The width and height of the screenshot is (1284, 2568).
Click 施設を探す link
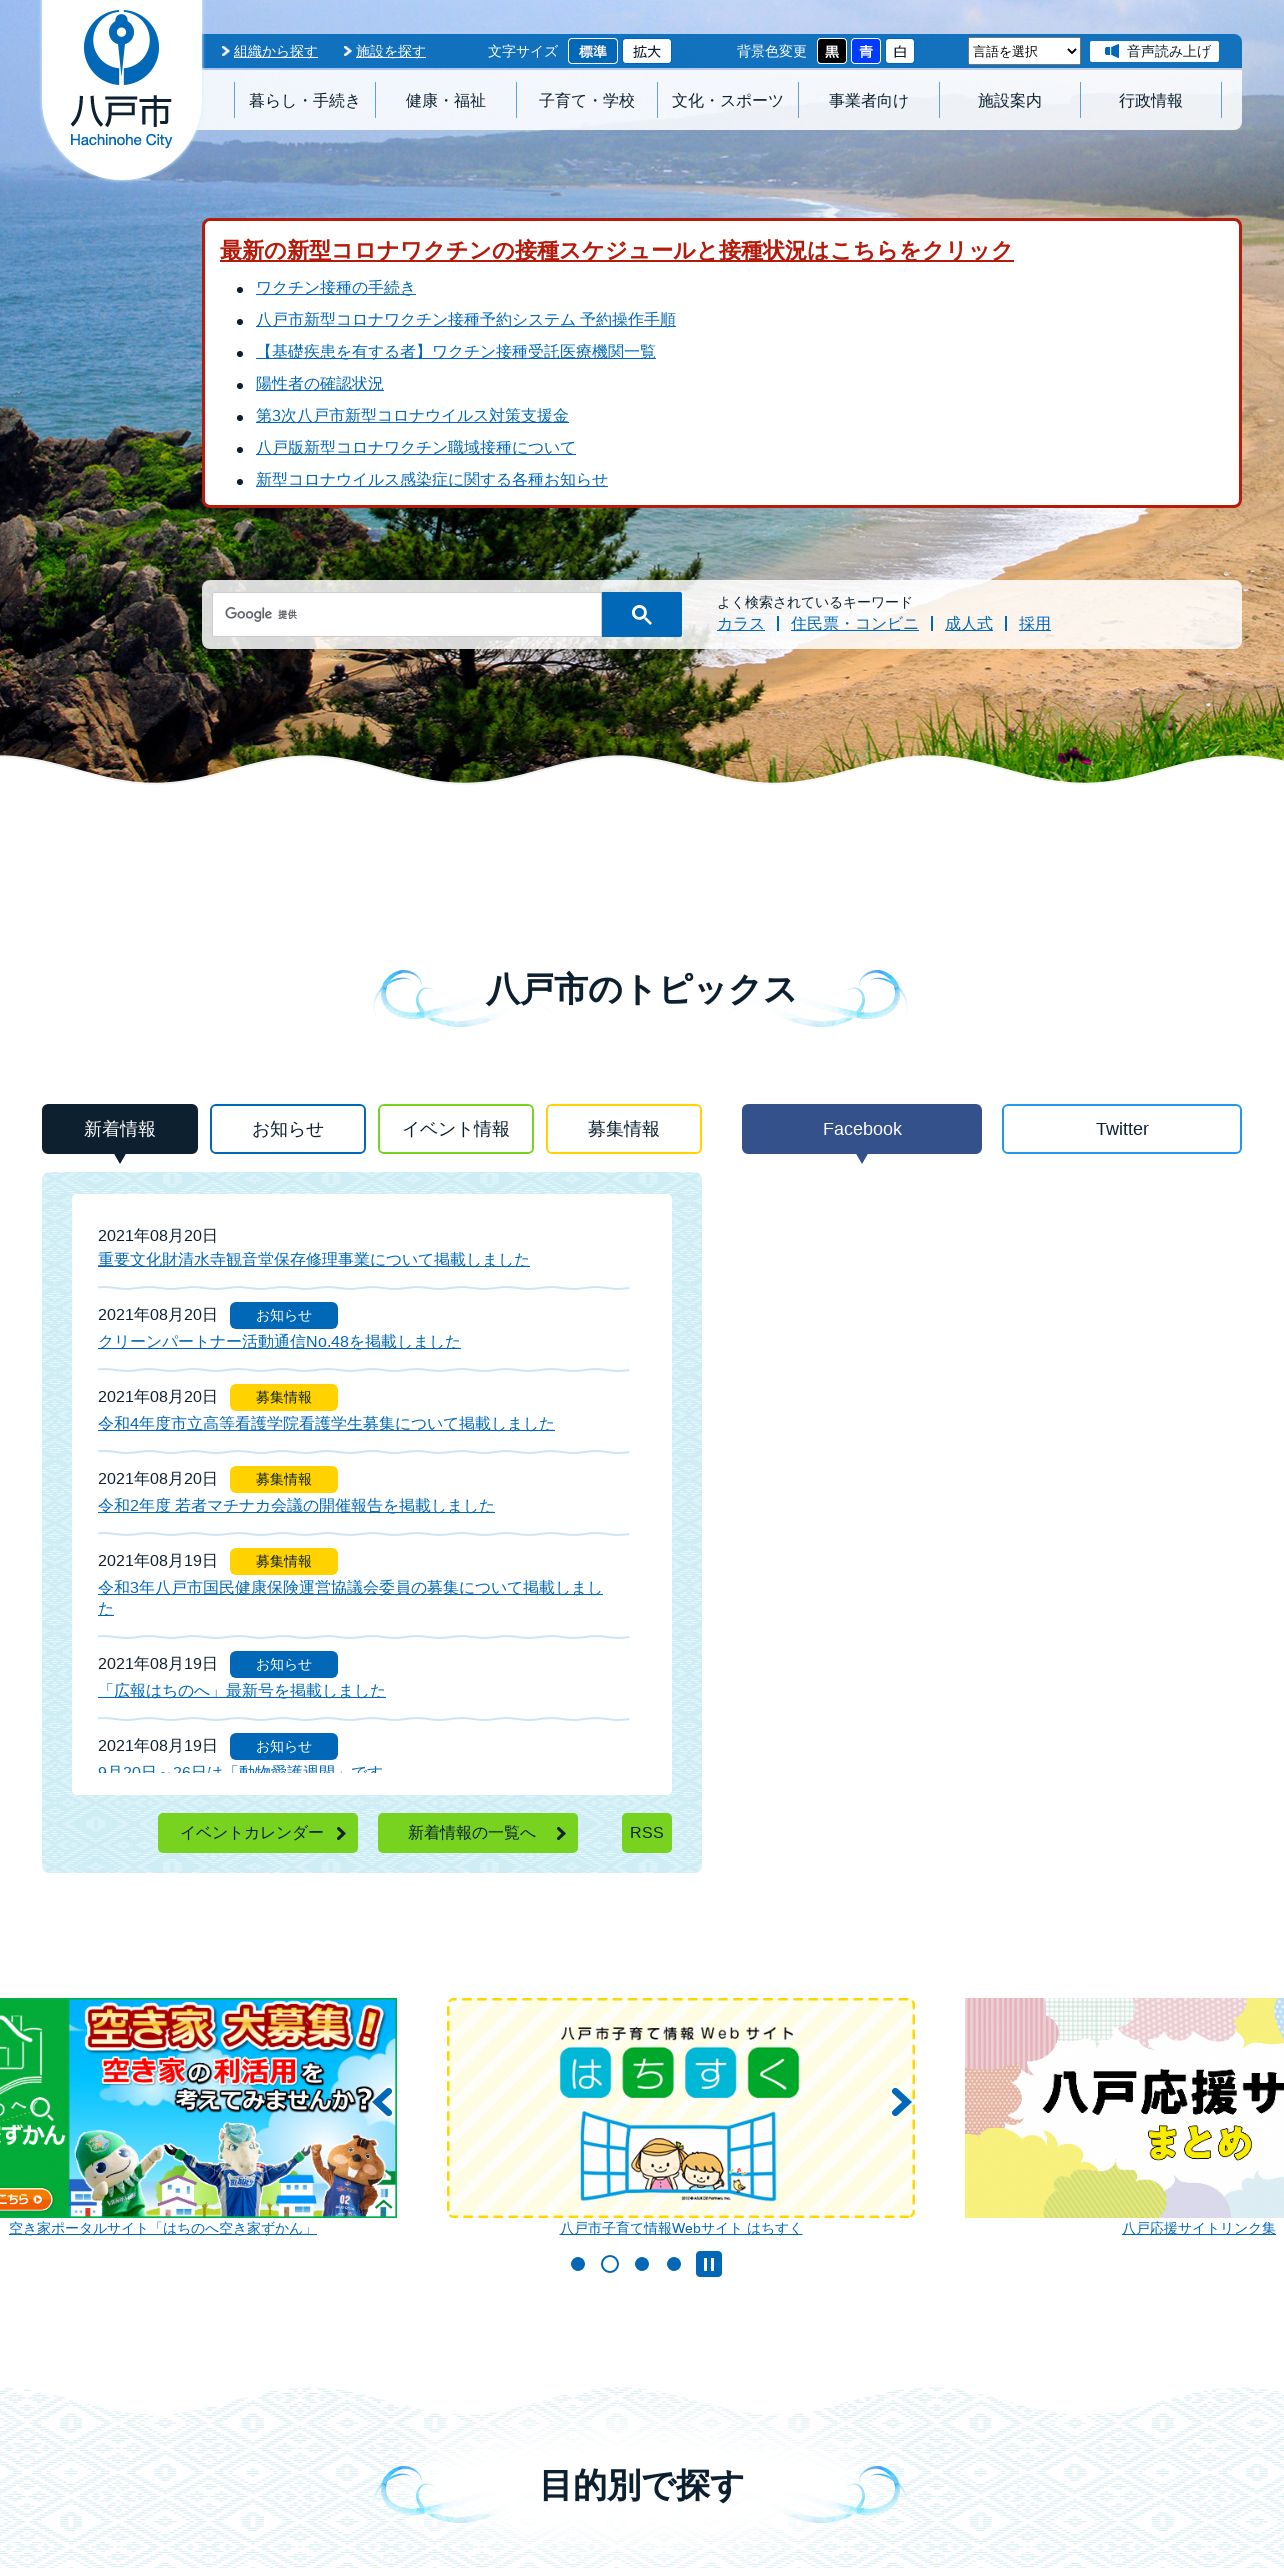point(391,51)
